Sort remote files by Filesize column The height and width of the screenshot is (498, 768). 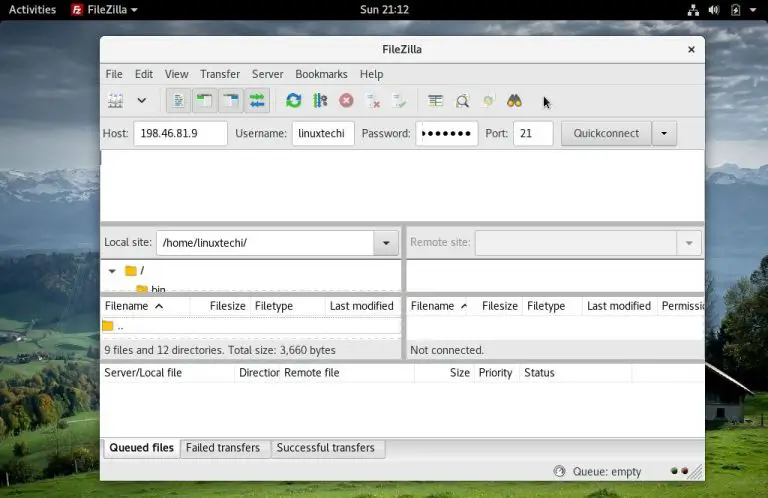[x=496, y=306]
